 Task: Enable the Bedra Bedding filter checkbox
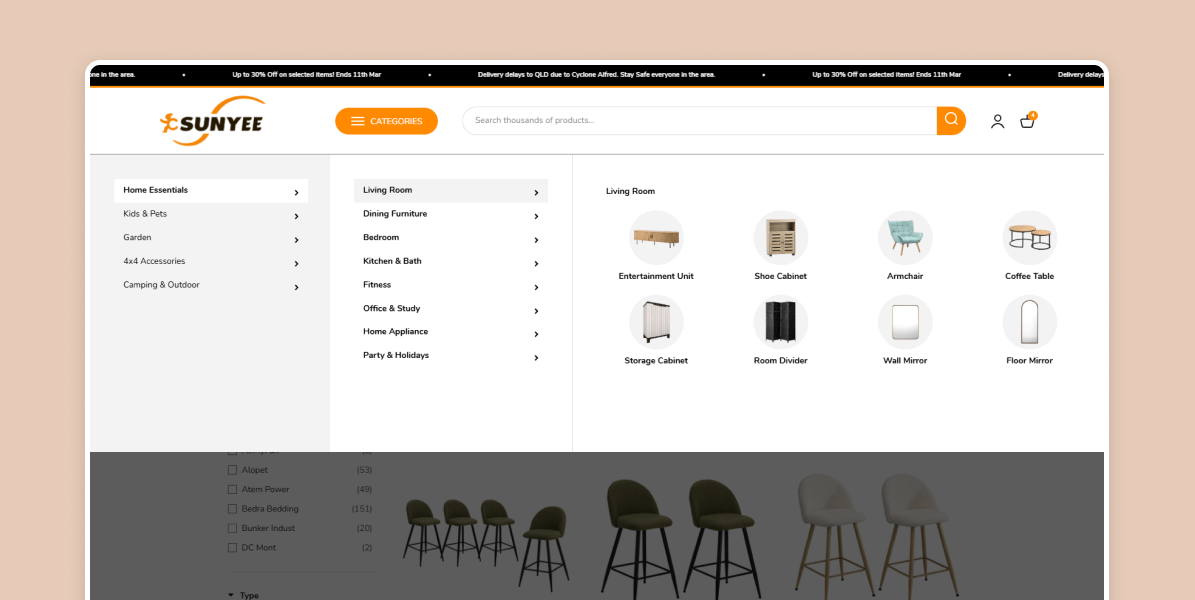pos(233,508)
